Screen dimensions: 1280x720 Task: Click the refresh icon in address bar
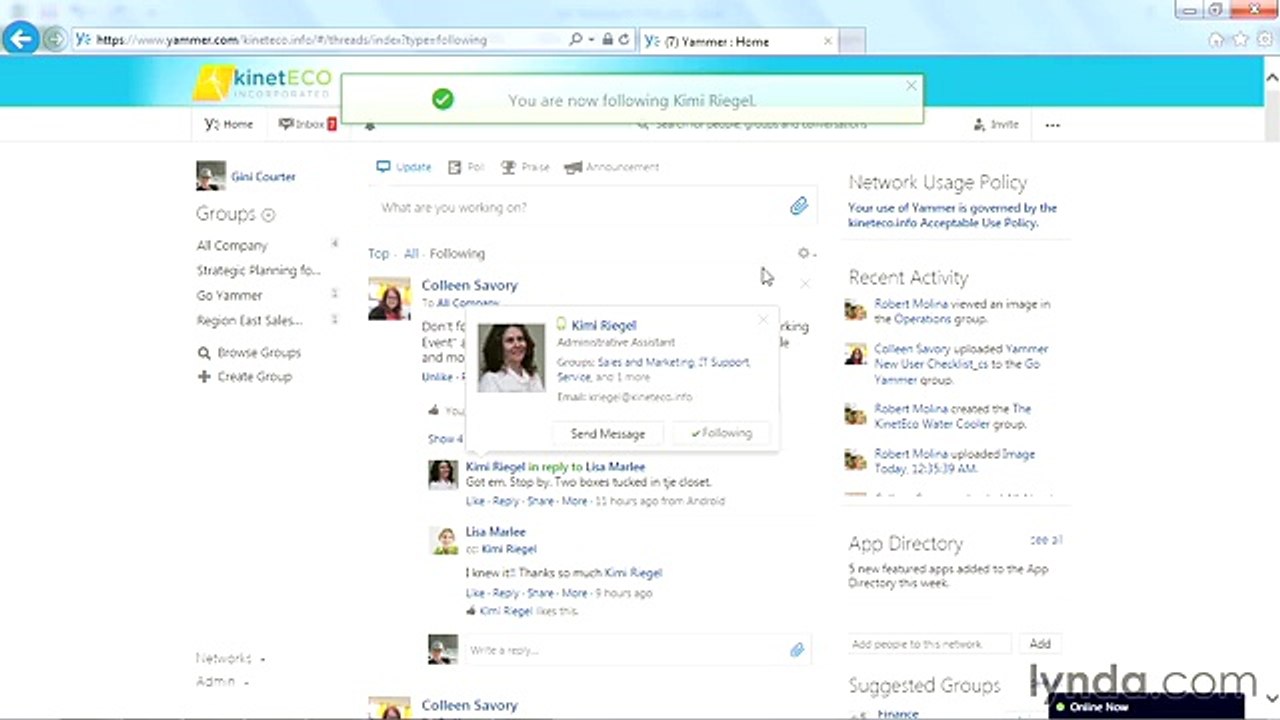[x=624, y=40]
